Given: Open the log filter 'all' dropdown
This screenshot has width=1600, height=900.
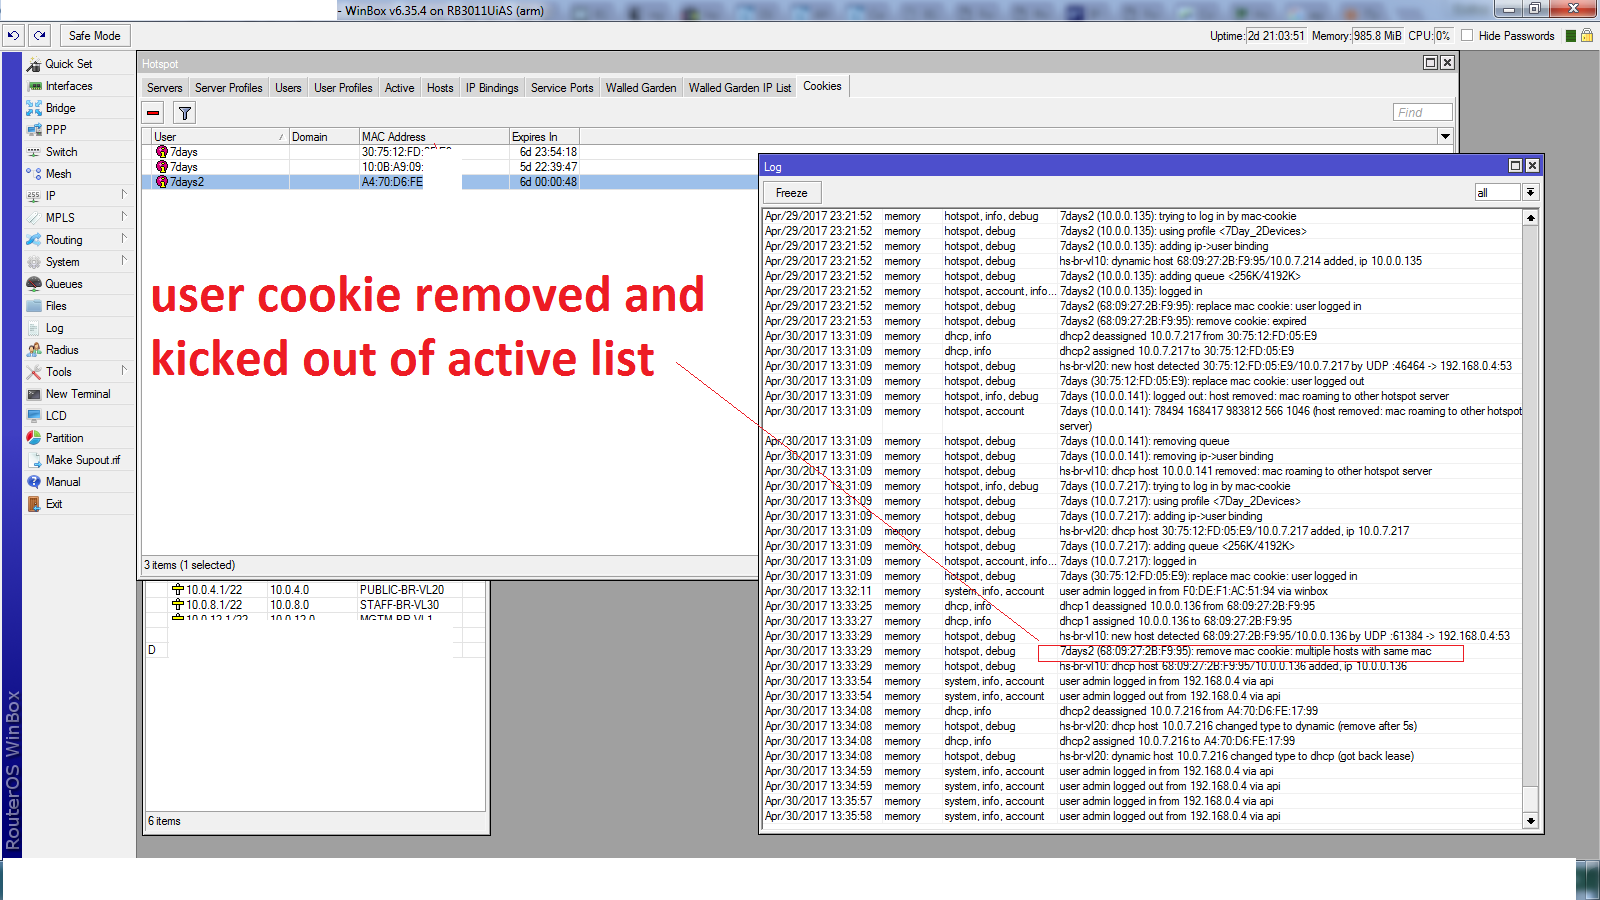Looking at the screenshot, I should 1531,192.
